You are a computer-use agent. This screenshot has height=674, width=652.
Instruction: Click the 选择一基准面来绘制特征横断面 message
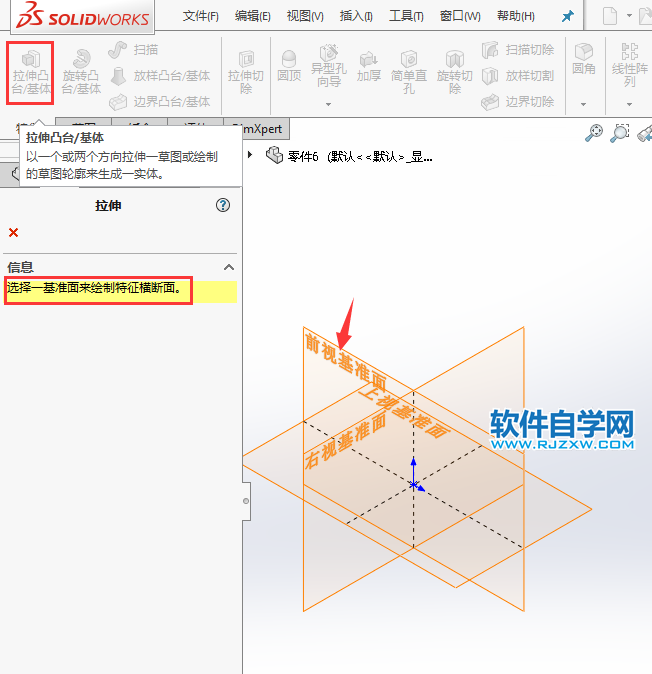pyautogui.click(x=94, y=288)
